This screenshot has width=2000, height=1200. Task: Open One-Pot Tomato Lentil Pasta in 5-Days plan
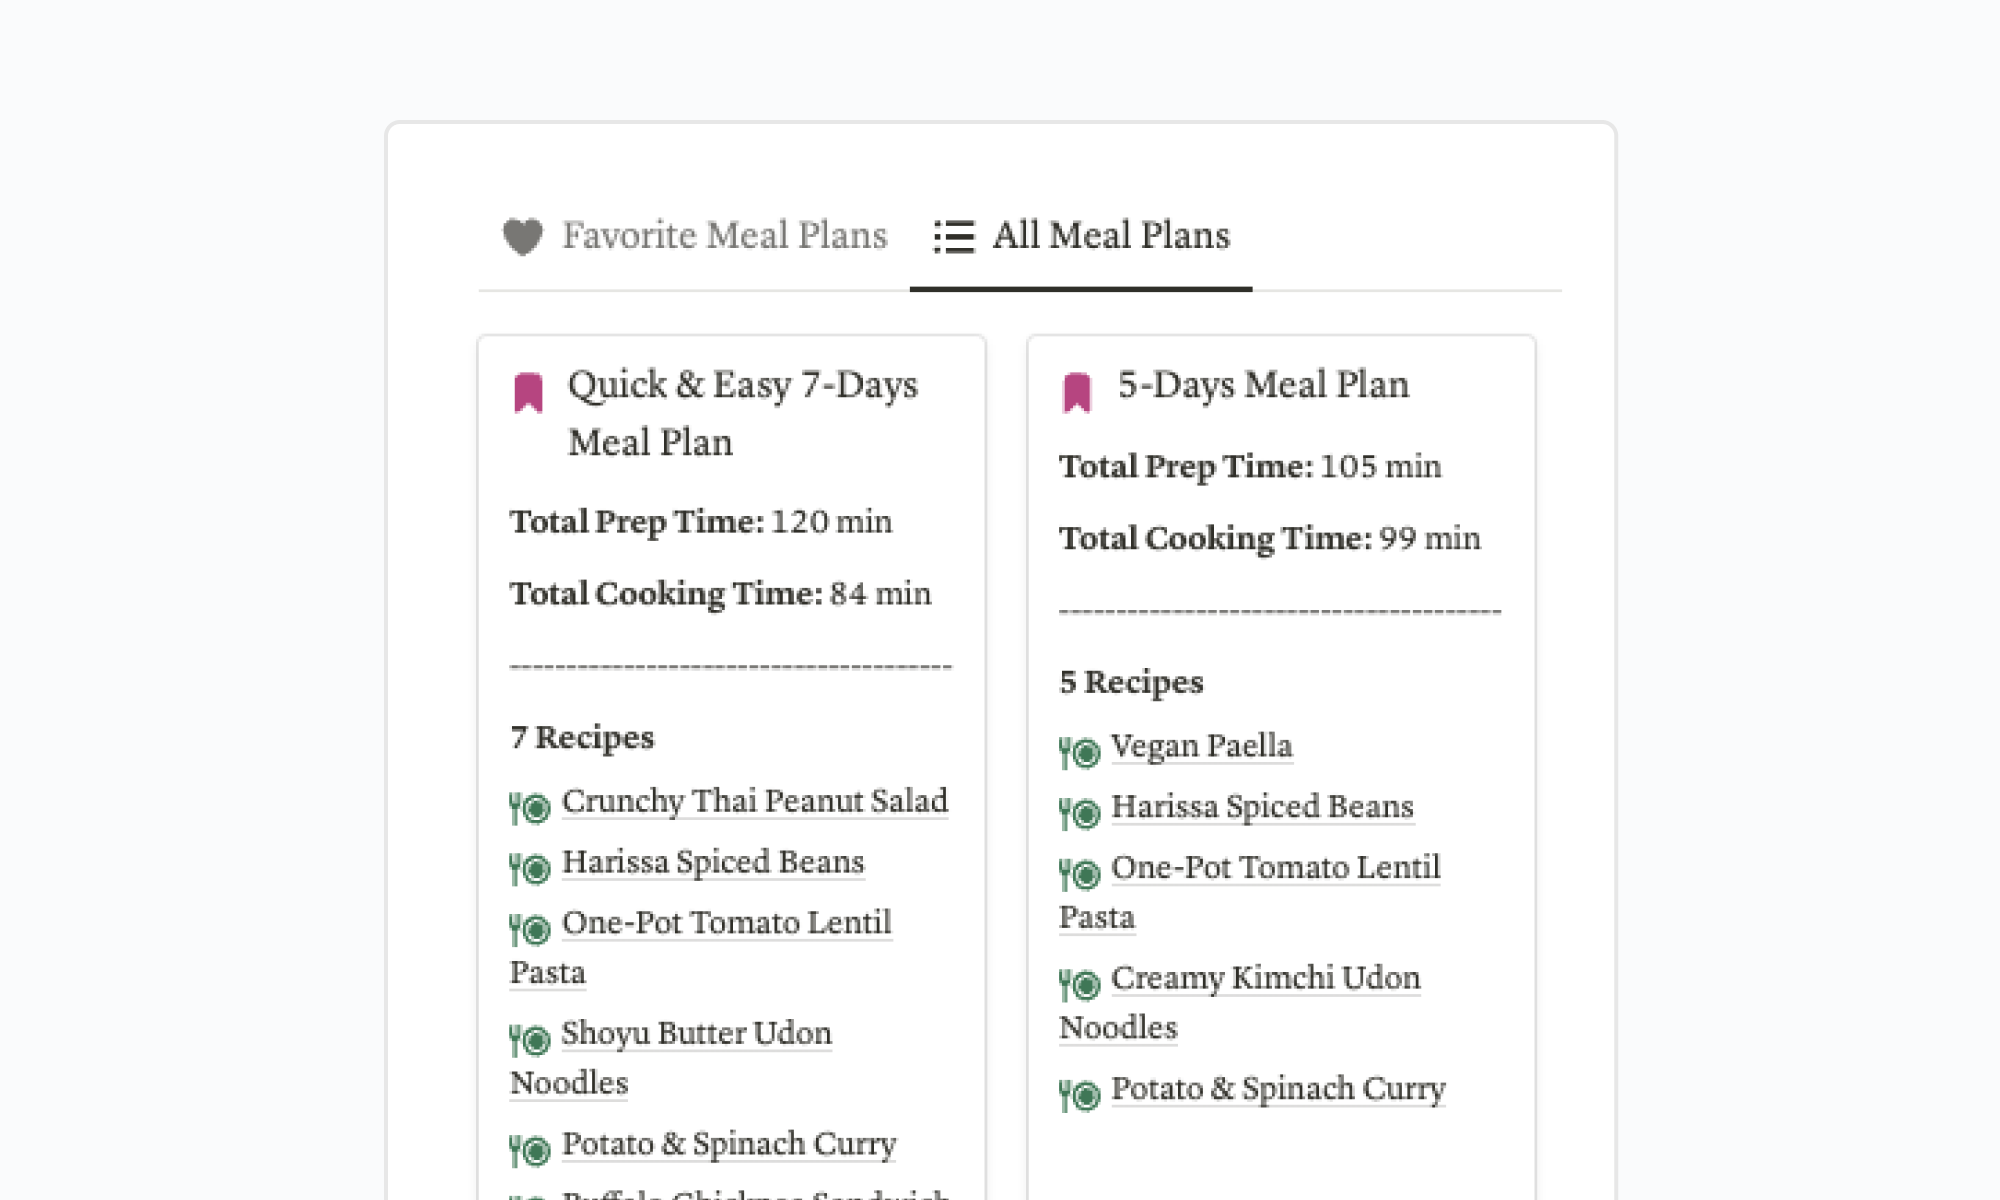click(1275, 868)
